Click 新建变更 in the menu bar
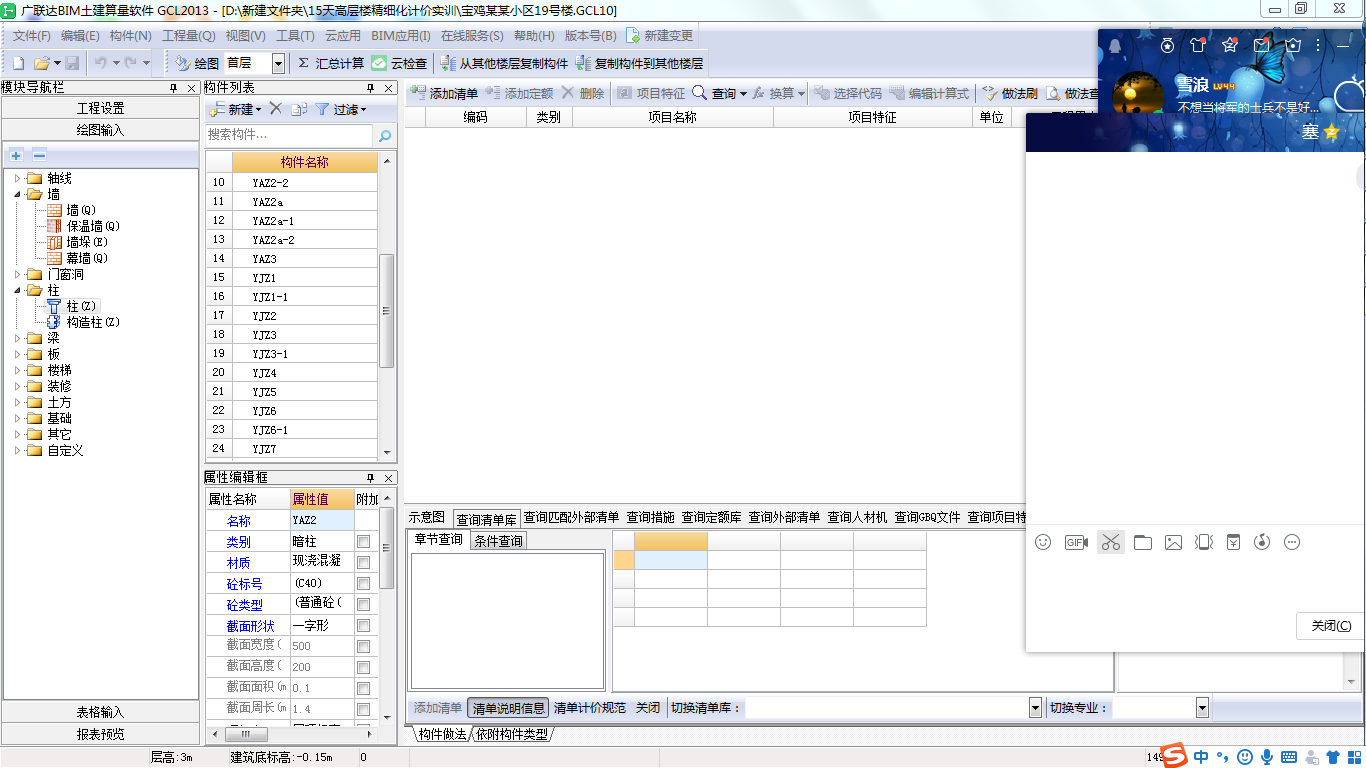1366x768 pixels. [x=659, y=35]
